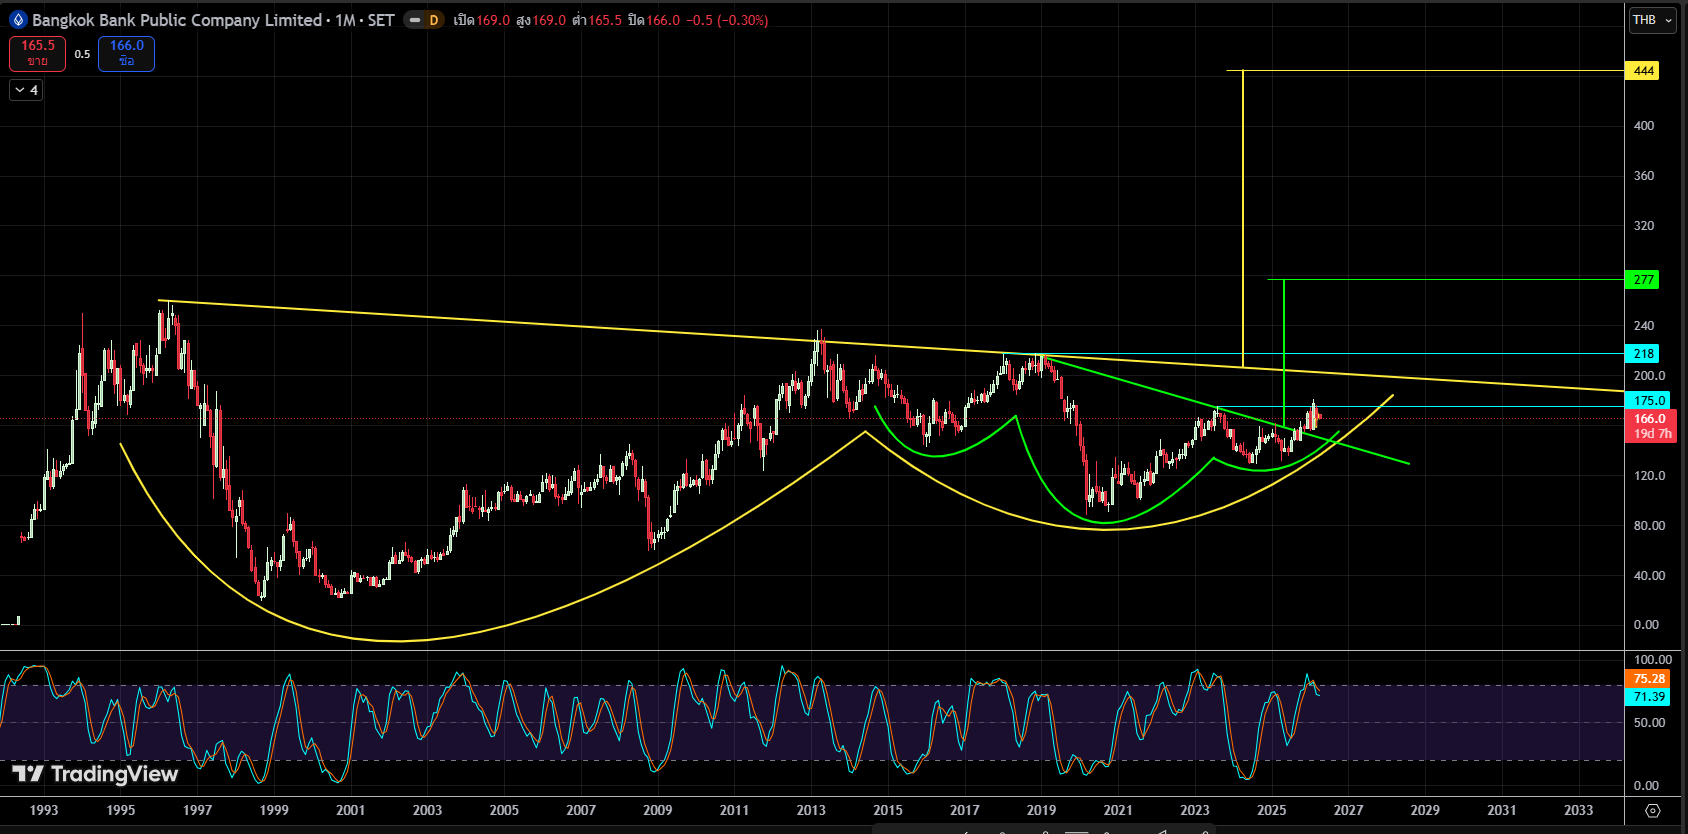
Task: Click the 2019 label on the time axis
Action: click(1041, 810)
